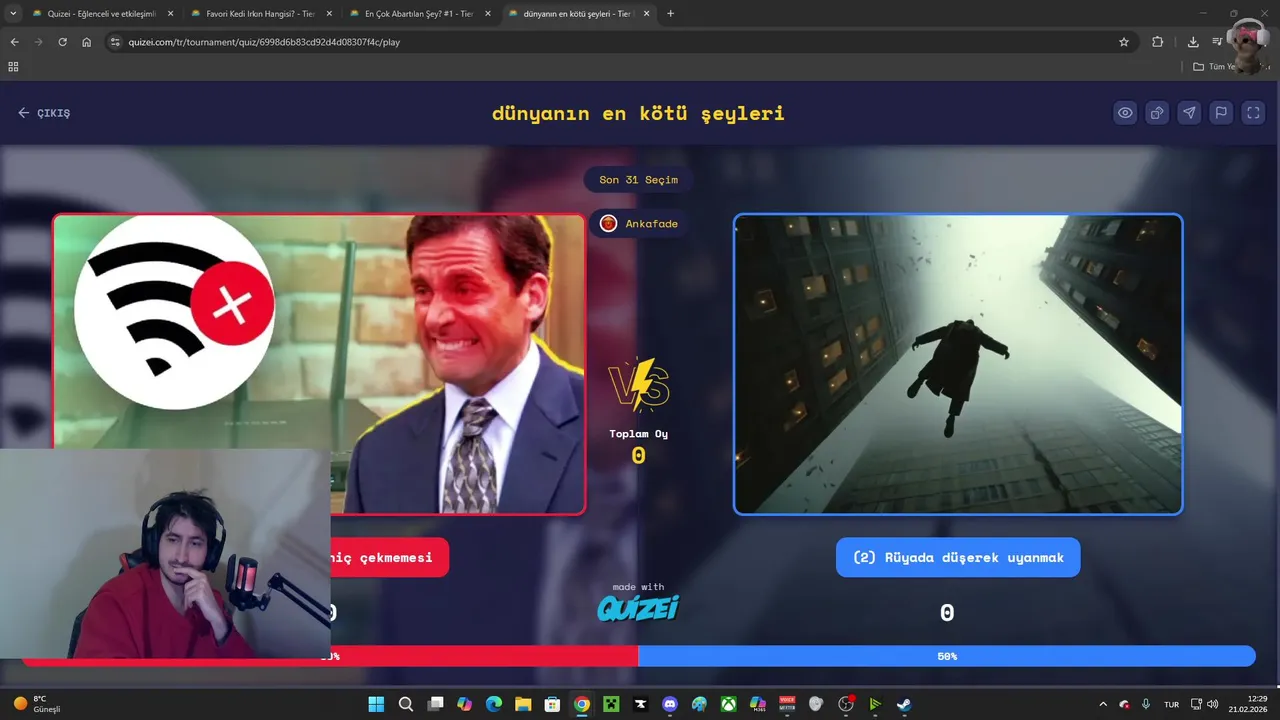Click the quizei.com URL address bar

click(620, 42)
